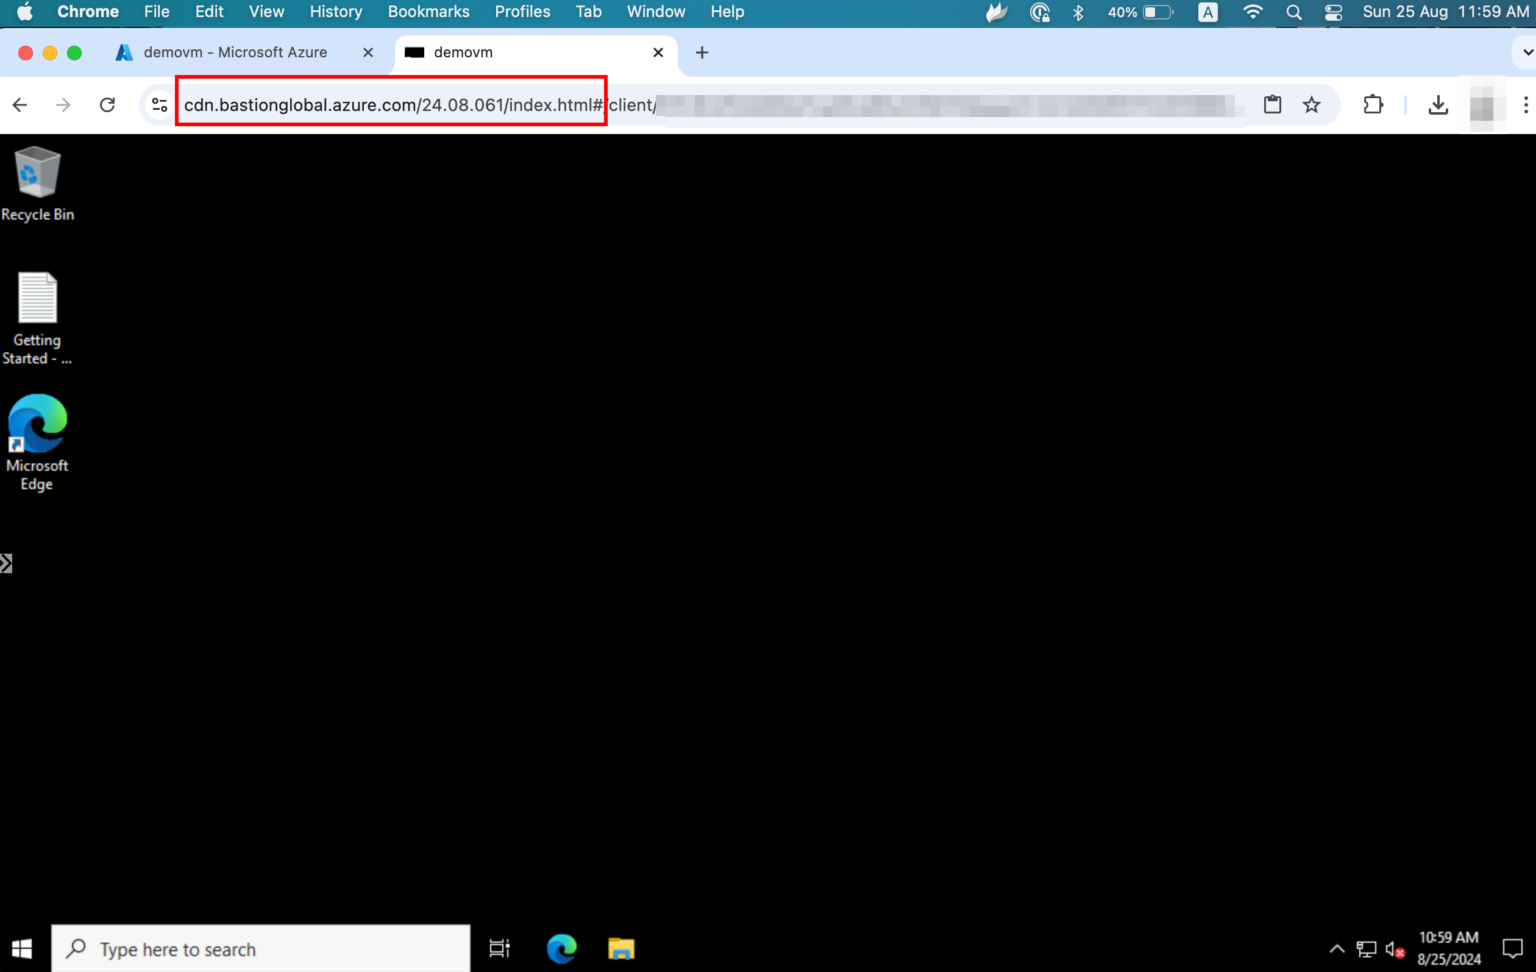Open the History menu in the menu bar
Screen dimensions: 1536x972
point(335,12)
